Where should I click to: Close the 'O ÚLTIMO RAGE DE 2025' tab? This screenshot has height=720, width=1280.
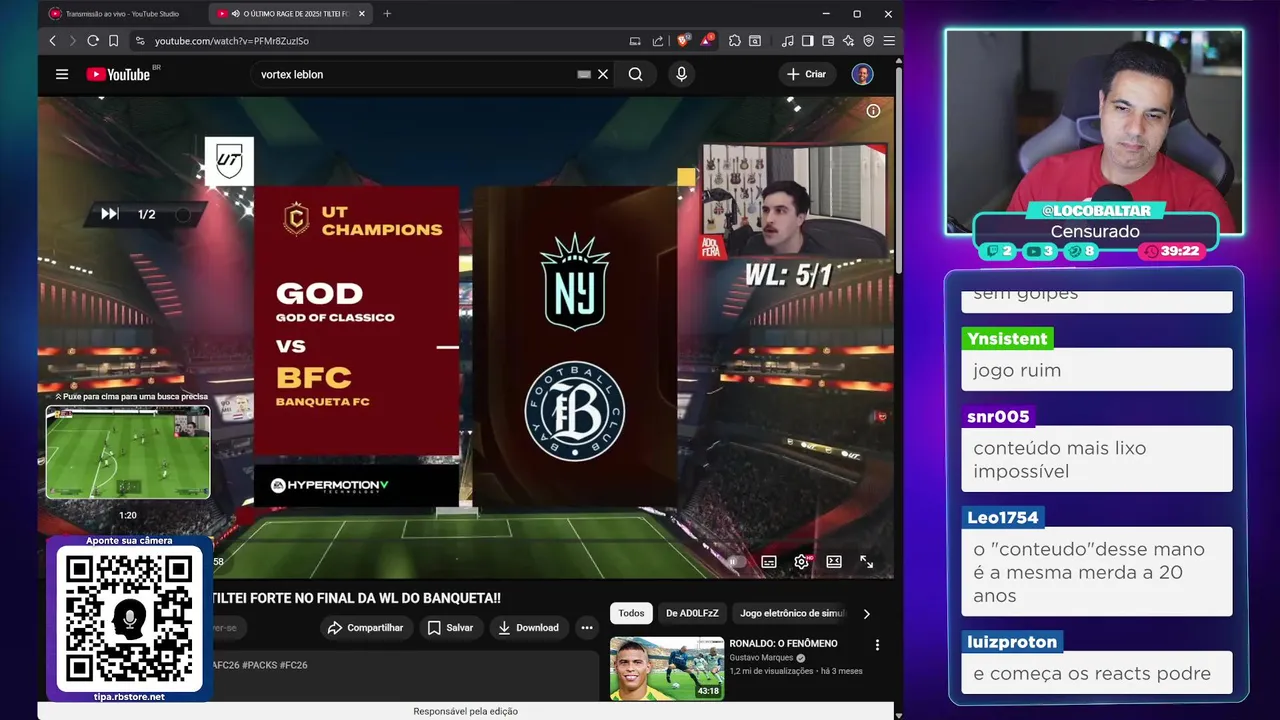[x=364, y=14]
